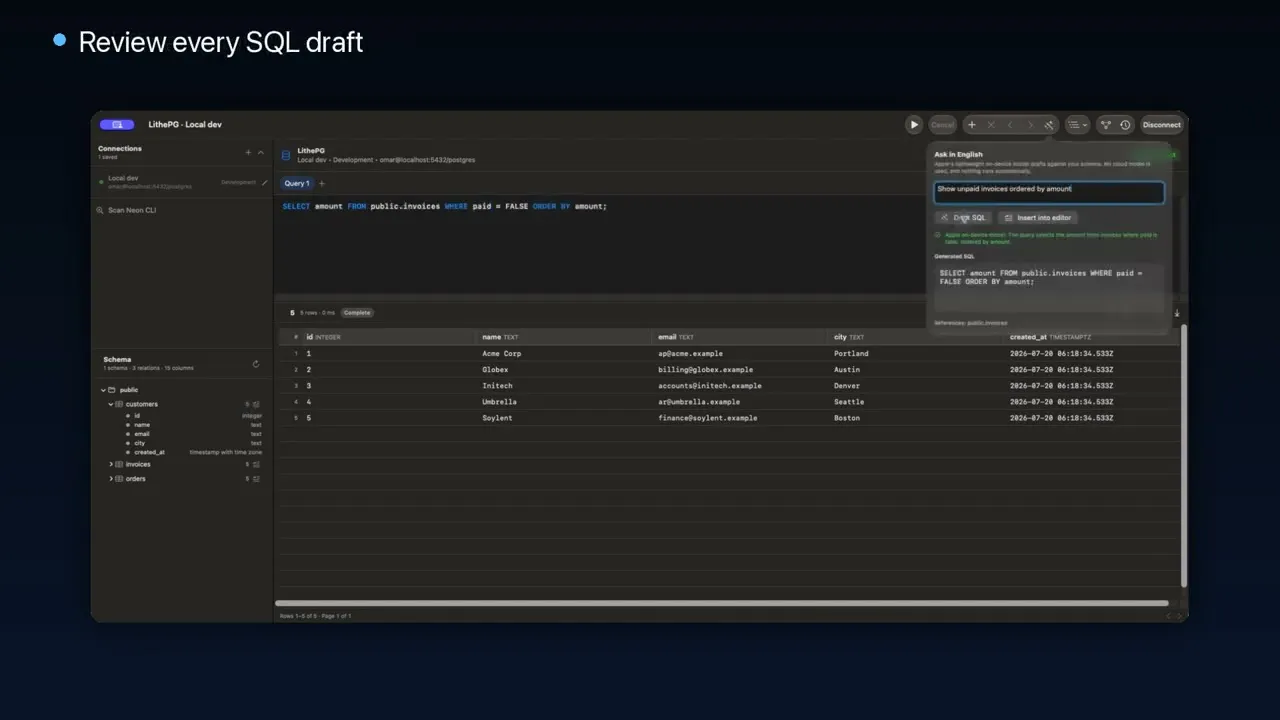The height and width of the screenshot is (720, 1280).
Task: Go back with the left arrow toolbar icon
Action: (x=1010, y=125)
